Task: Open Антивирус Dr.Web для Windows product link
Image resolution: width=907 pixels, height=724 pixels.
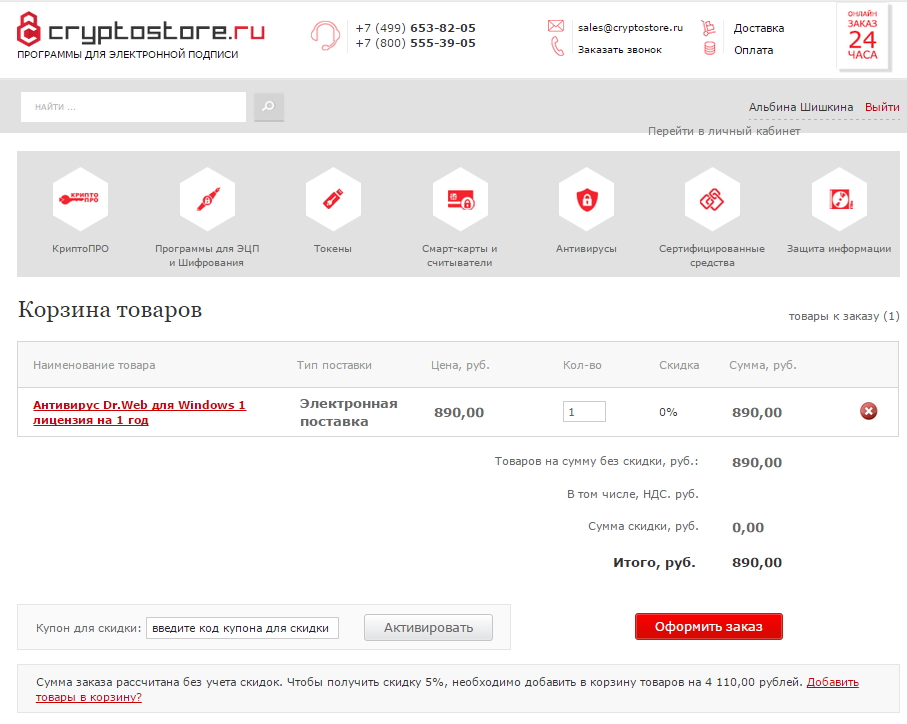Action: (x=139, y=412)
